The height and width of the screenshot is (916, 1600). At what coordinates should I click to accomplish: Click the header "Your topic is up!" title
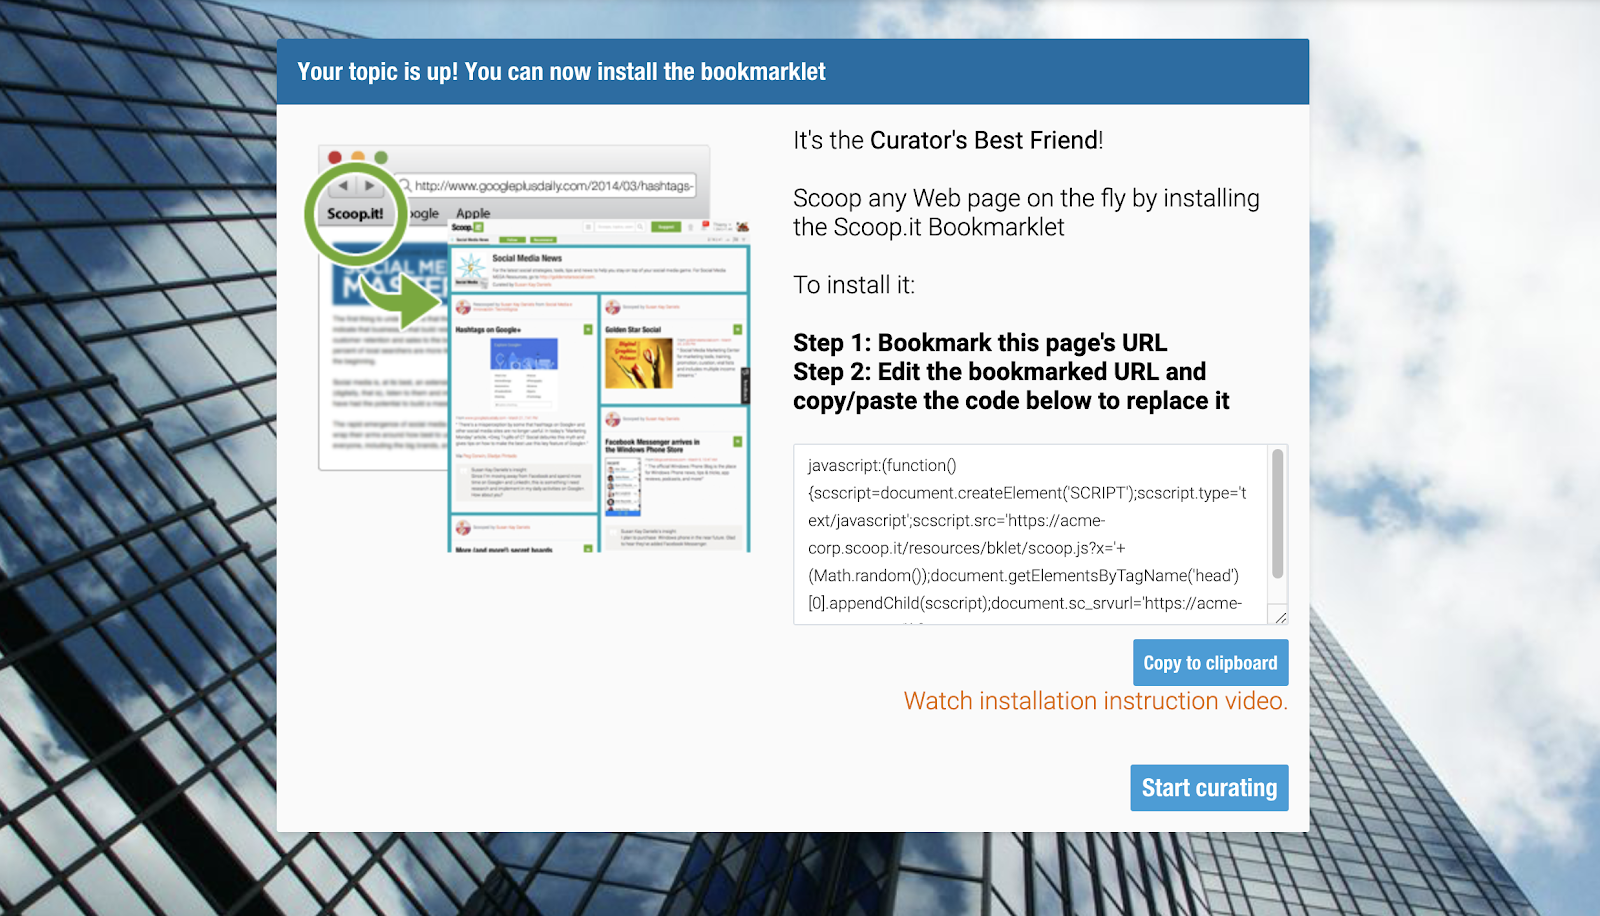coord(561,72)
